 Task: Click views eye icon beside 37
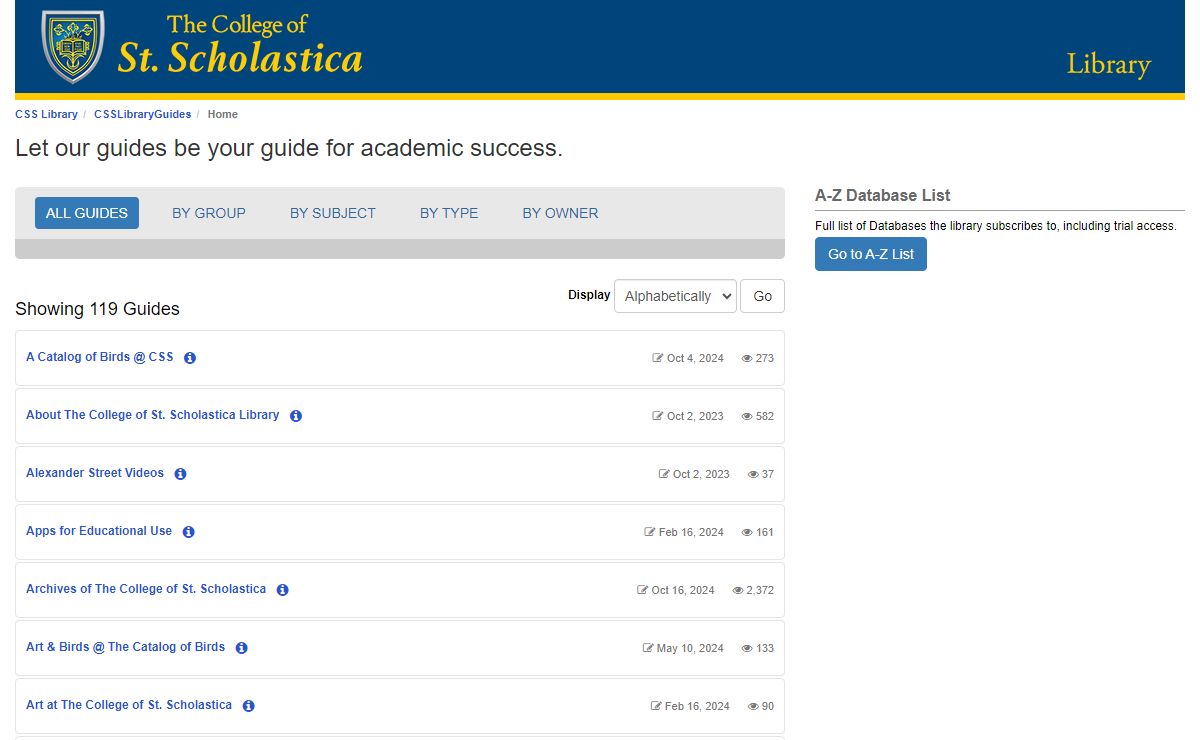(753, 474)
